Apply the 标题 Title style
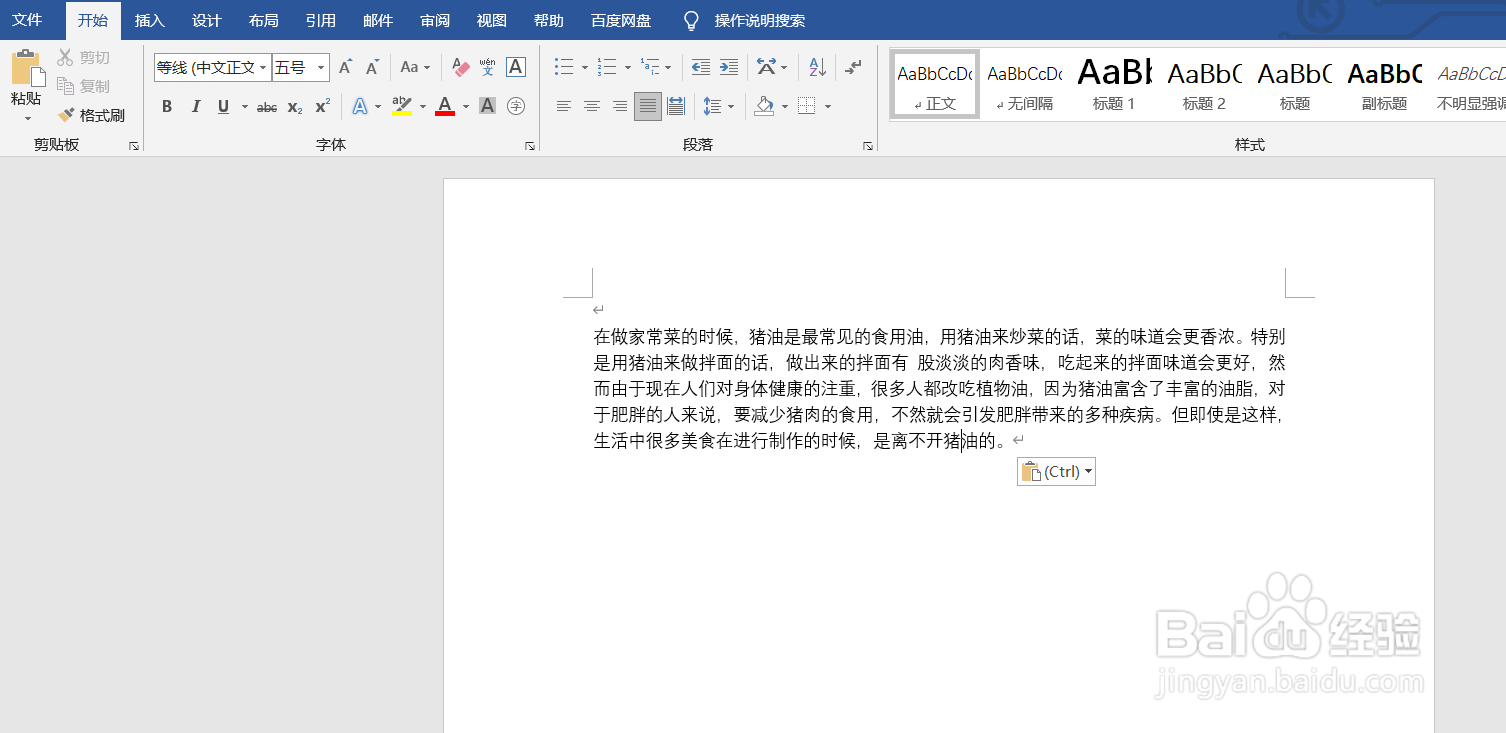1506x733 pixels. coord(1294,84)
